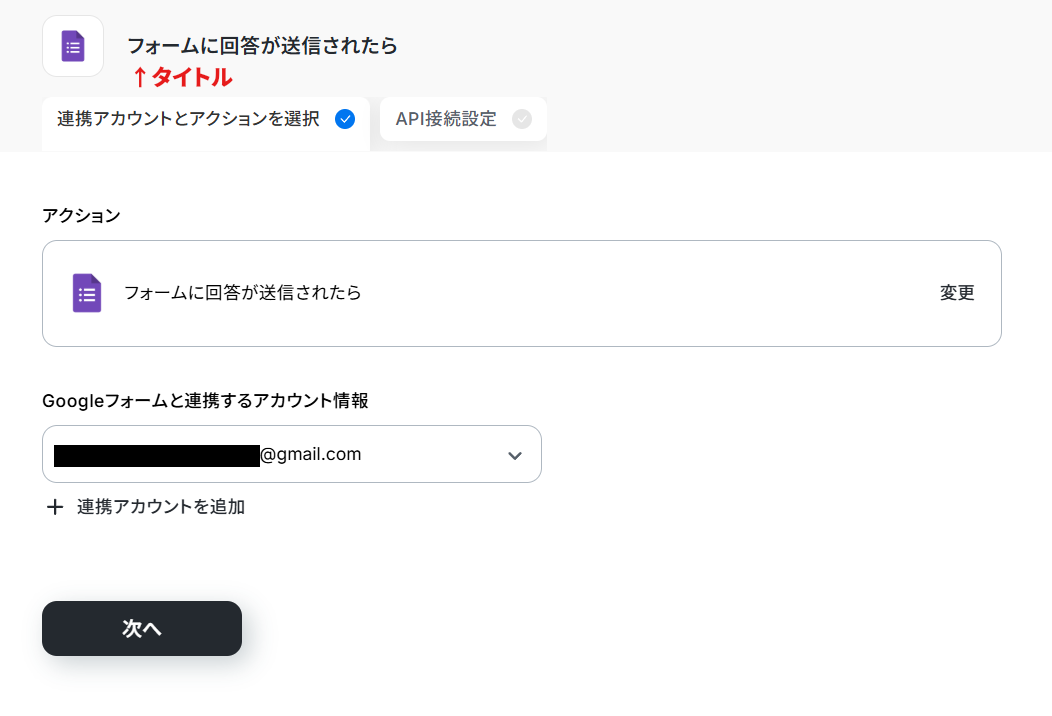Image resolution: width=1052 pixels, height=716 pixels.
Task: Click 変更 to change the action
Action: tap(957, 293)
